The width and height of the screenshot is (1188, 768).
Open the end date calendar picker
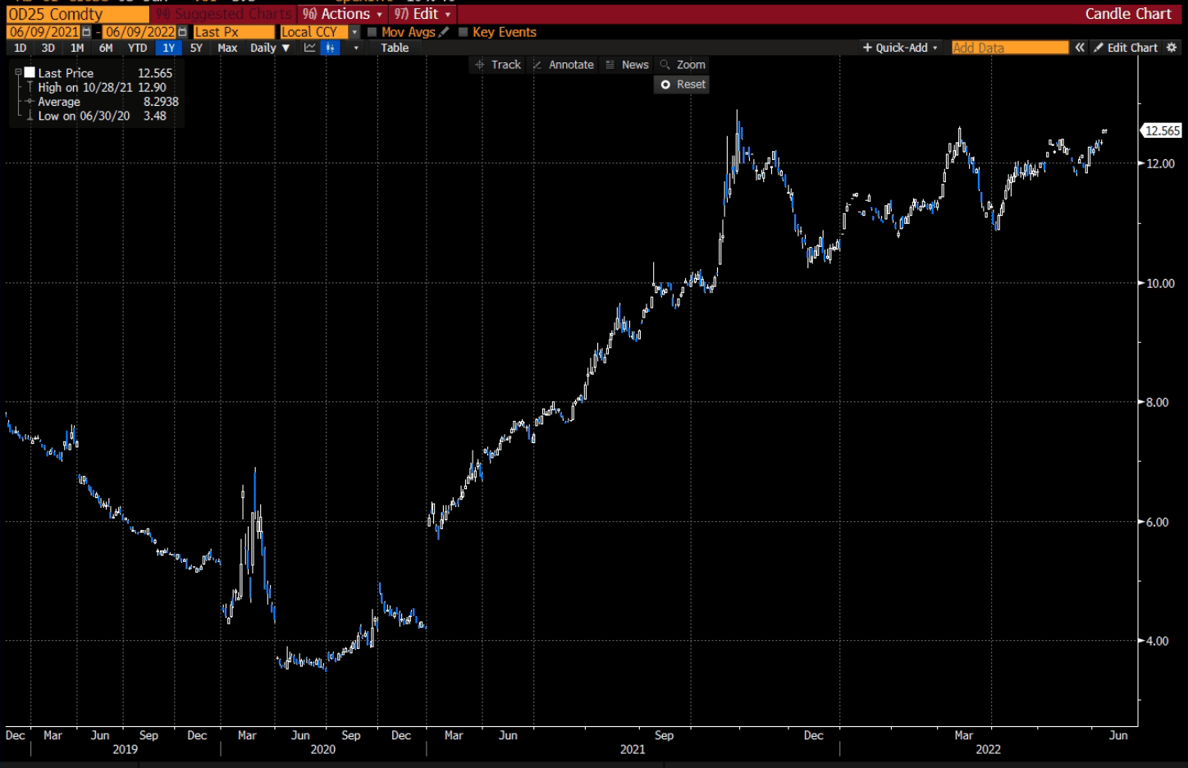coord(183,32)
